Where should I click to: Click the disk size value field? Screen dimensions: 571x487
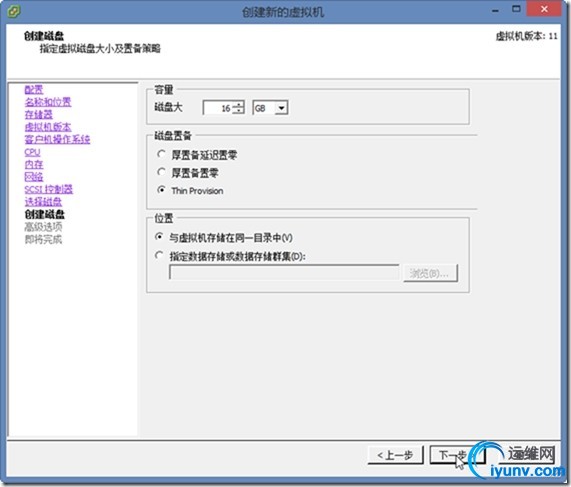point(218,108)
